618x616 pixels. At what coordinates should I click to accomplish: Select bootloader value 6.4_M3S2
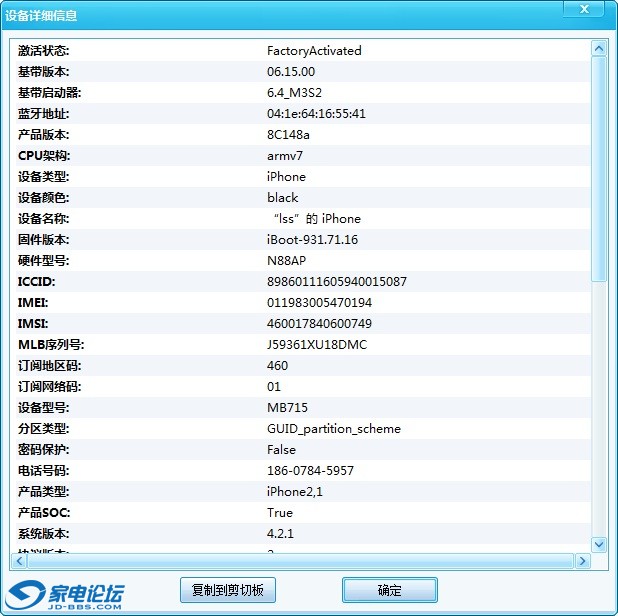(x=294, y=93)
